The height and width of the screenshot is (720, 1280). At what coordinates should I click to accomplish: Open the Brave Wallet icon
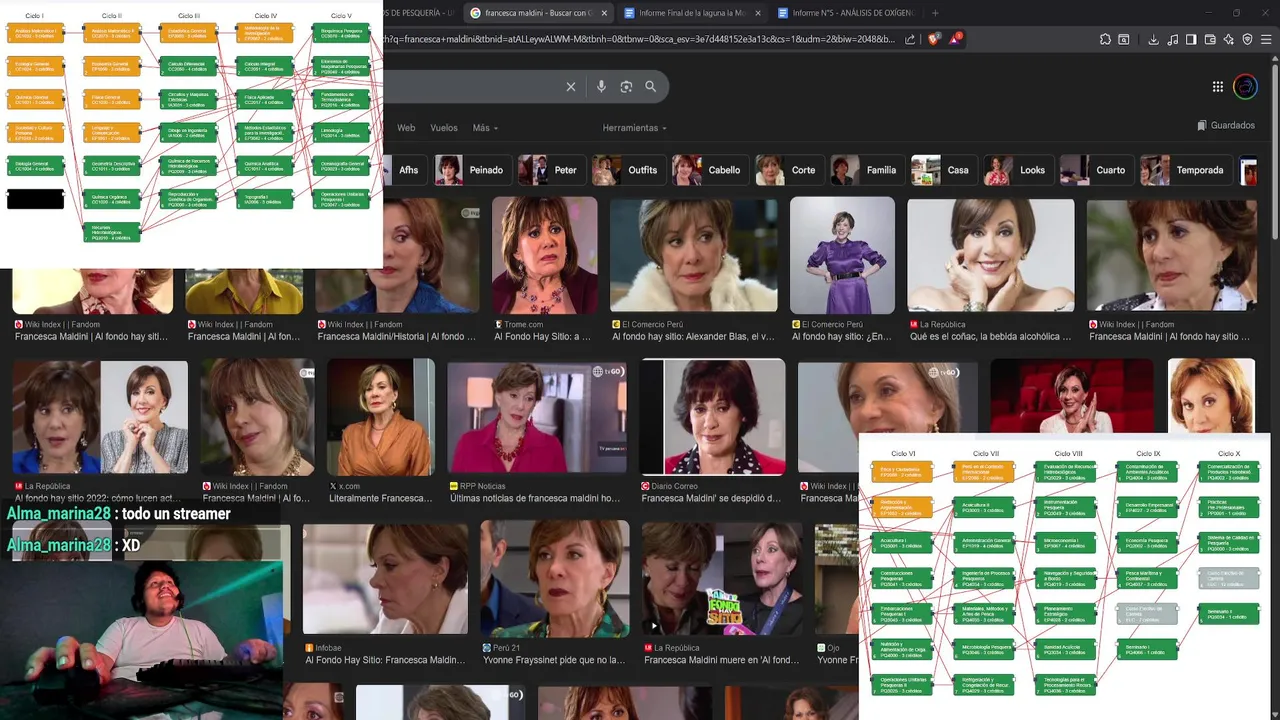(x=1210, y=40)
